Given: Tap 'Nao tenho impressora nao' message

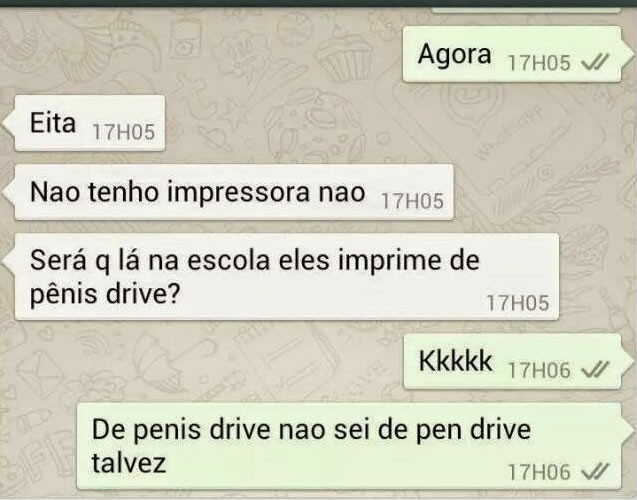Looking at the screenshot, I should [234, 192].
